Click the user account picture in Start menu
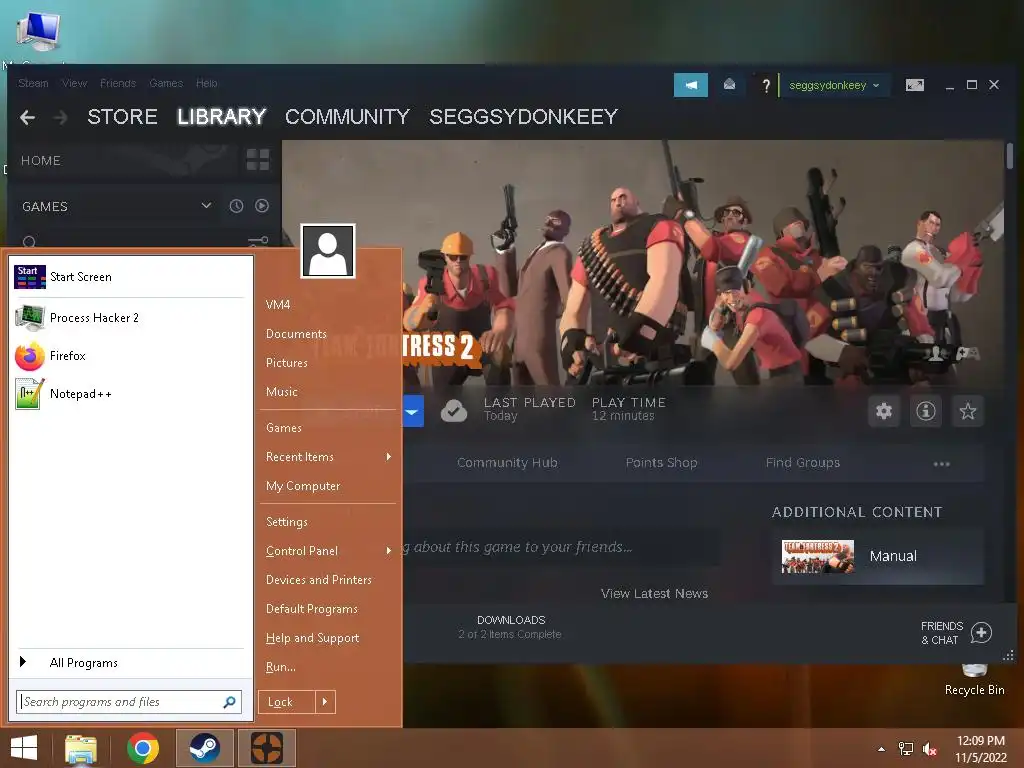1024x768 pixels. [328, 251]
